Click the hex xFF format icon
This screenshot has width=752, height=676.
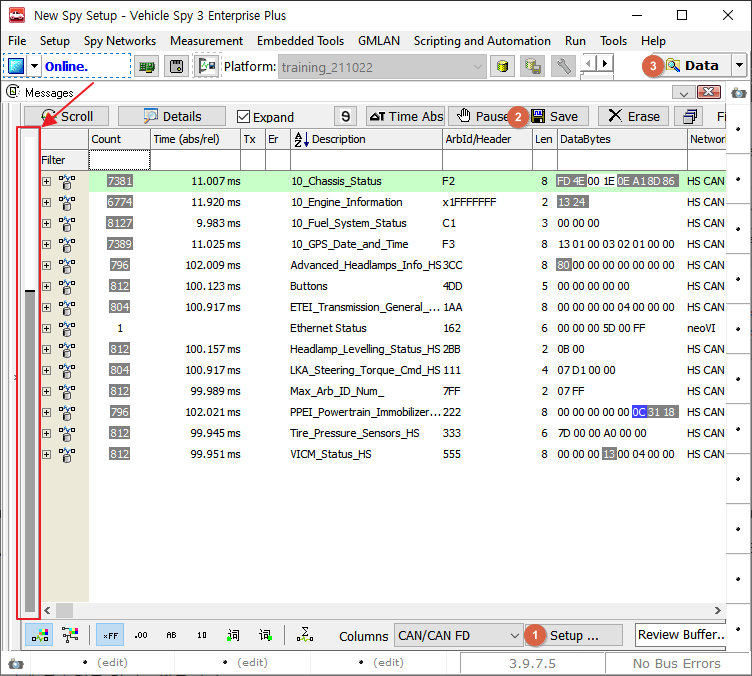110,635
